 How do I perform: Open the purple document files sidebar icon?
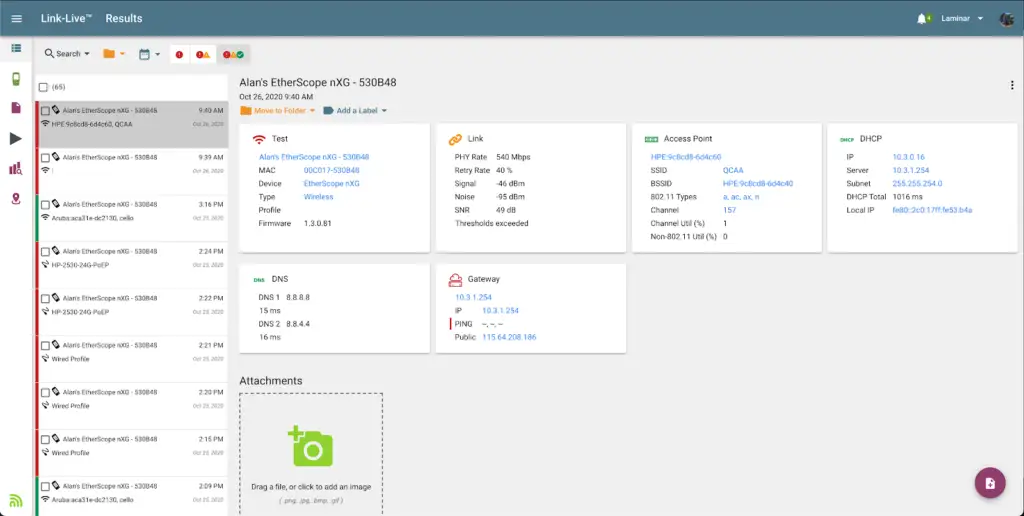tap(16, 108)
